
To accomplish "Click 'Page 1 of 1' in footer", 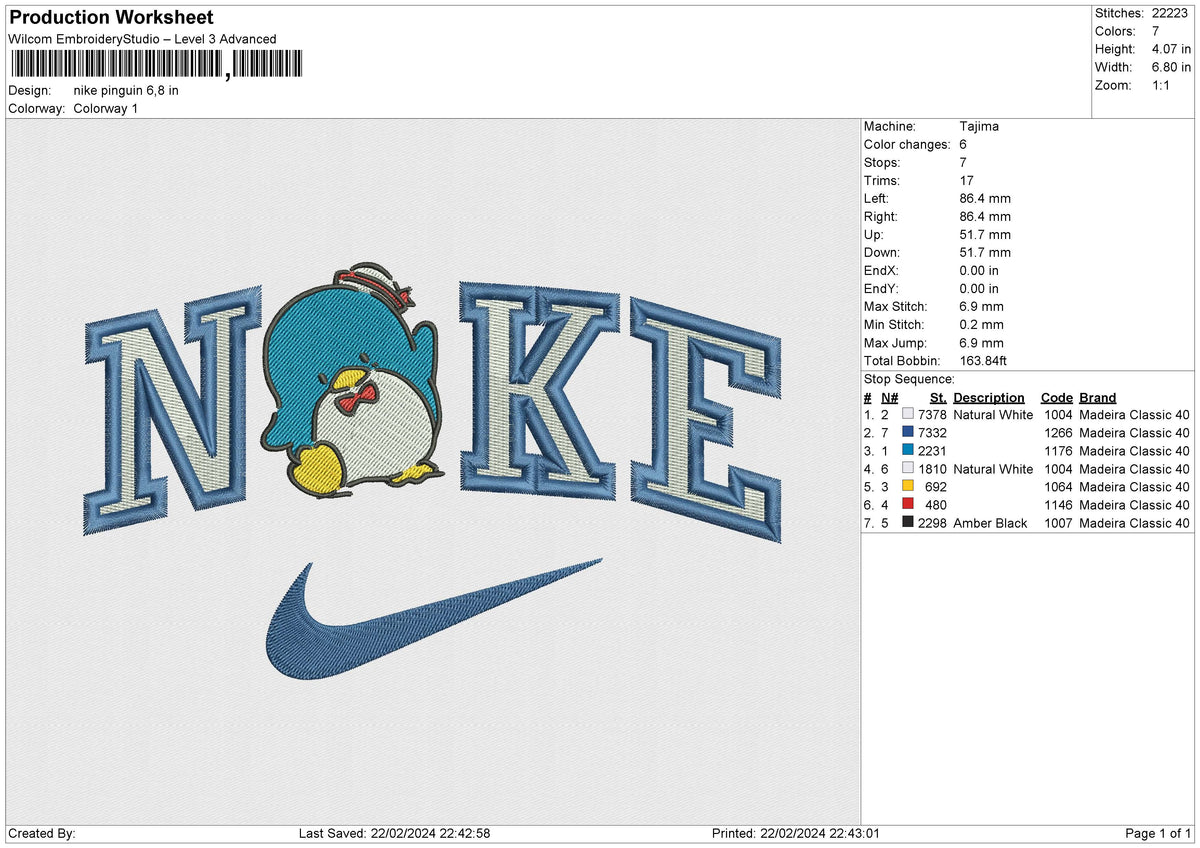I will pos(1158,833).
